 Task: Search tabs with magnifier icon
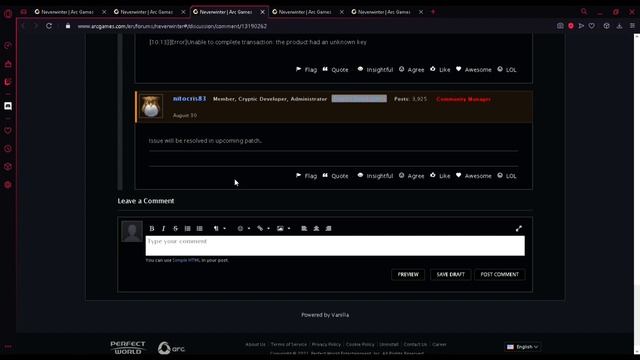584,12
